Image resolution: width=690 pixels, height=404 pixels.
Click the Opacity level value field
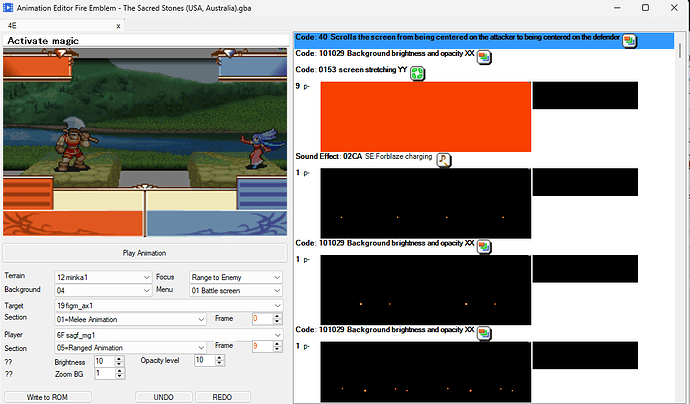pos(205,360)
